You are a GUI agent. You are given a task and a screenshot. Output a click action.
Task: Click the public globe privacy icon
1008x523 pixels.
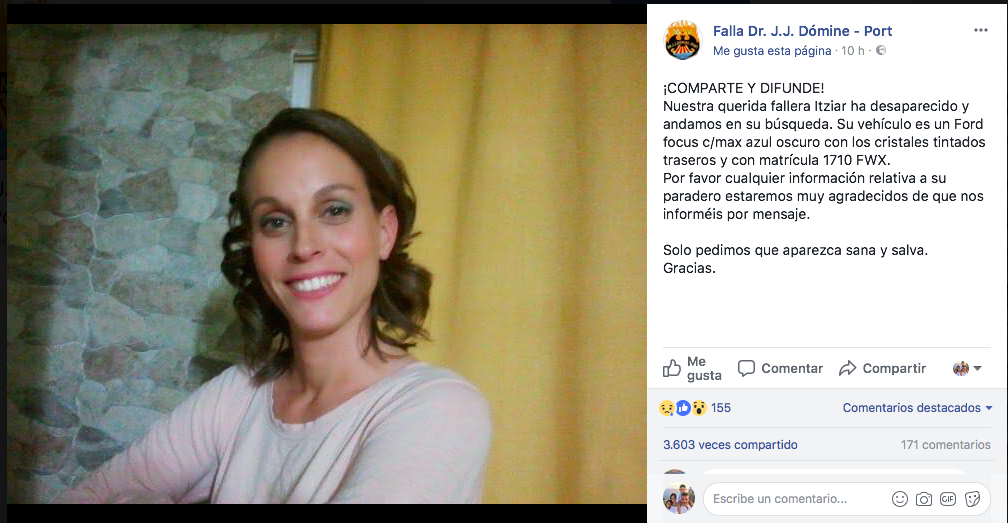pos(881,50)
